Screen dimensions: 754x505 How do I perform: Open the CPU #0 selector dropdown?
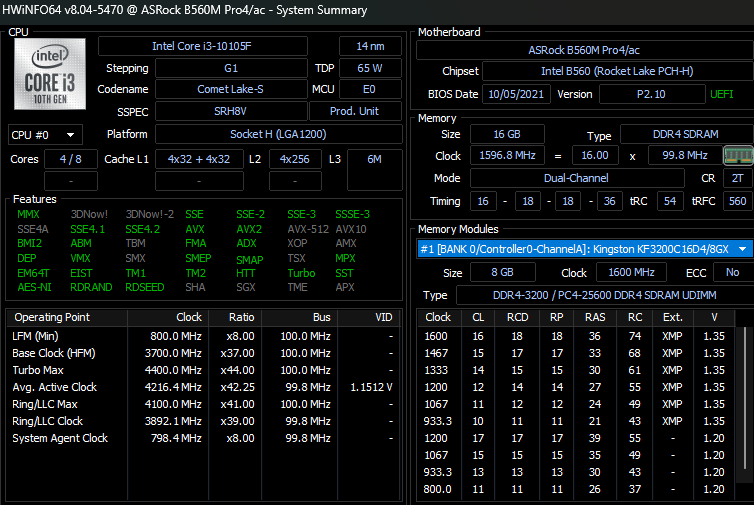46,135
